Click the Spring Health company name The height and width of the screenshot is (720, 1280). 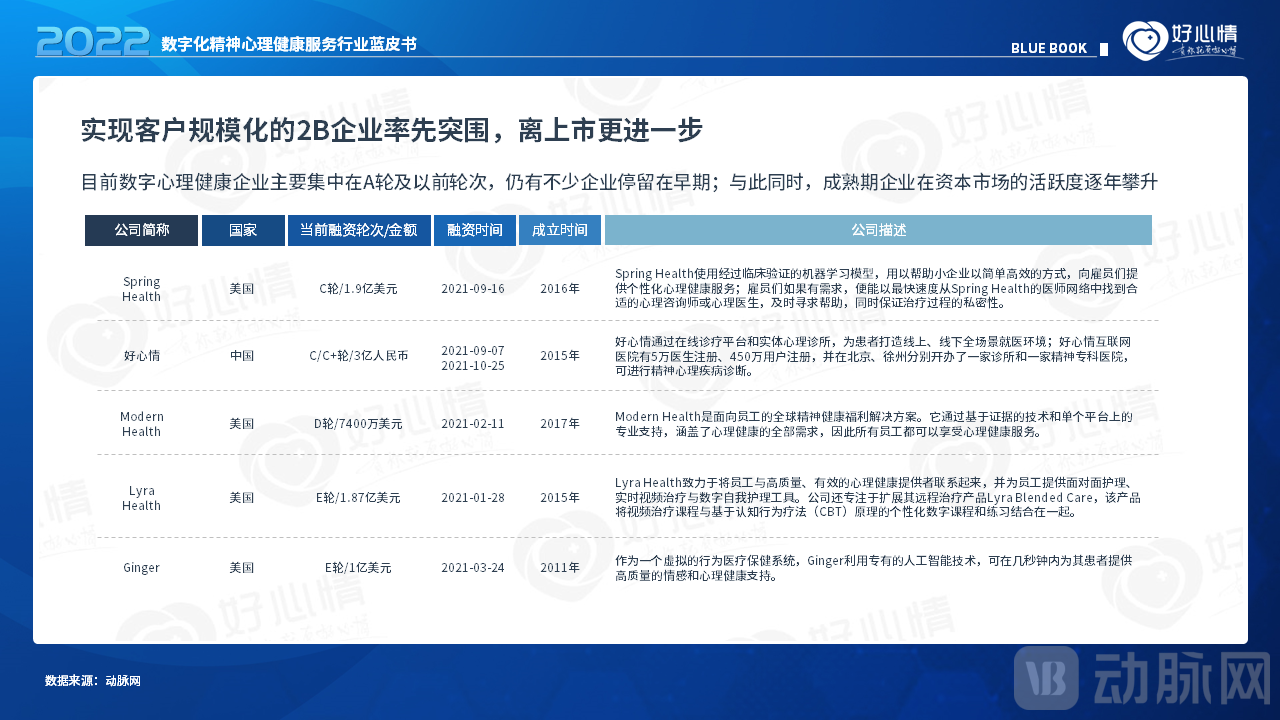click(x=141, y=289)
